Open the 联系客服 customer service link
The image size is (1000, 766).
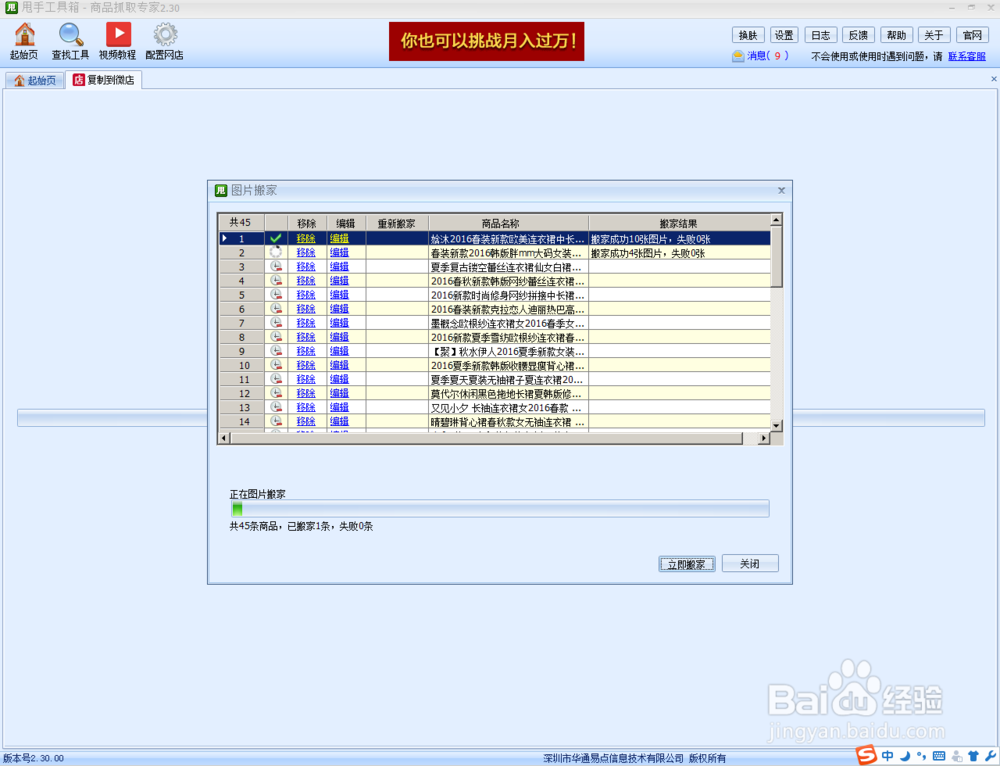pos(966,55)
